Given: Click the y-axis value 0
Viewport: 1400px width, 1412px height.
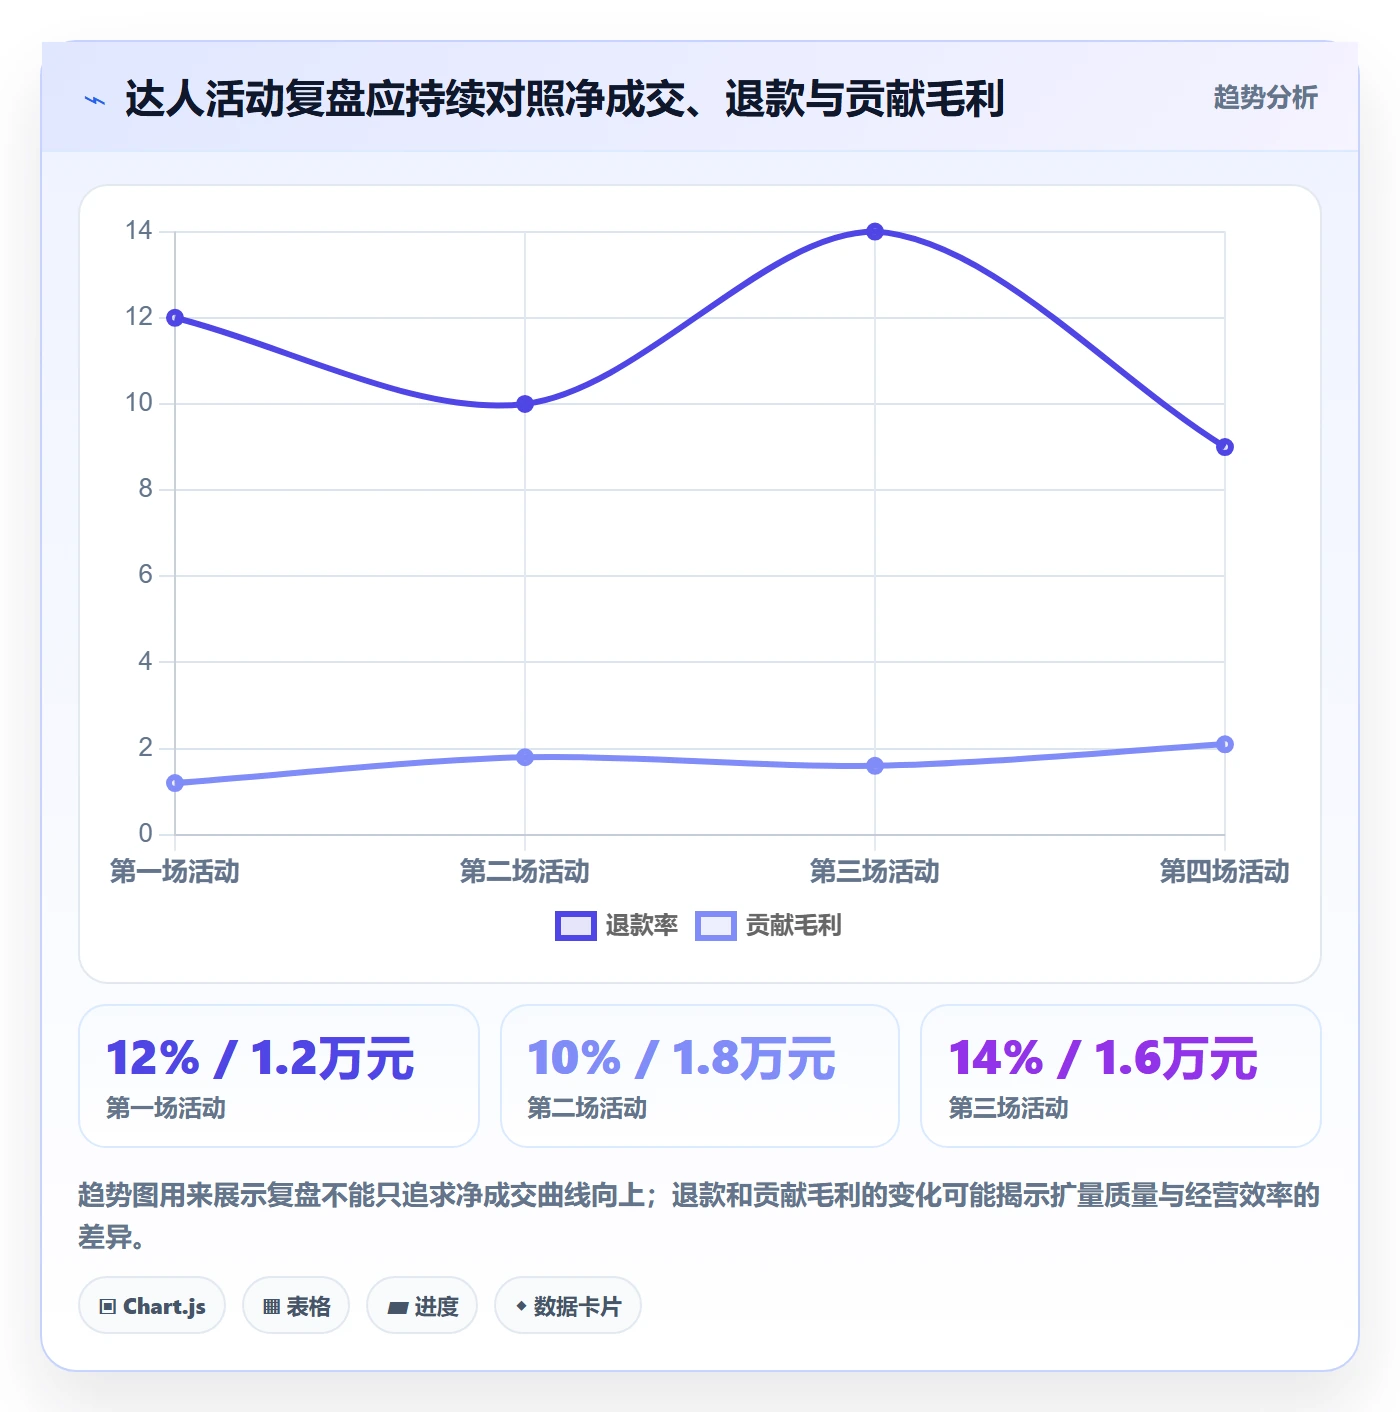Looking at the screenshot, I should pyautogui.click(x=146, y=833).
